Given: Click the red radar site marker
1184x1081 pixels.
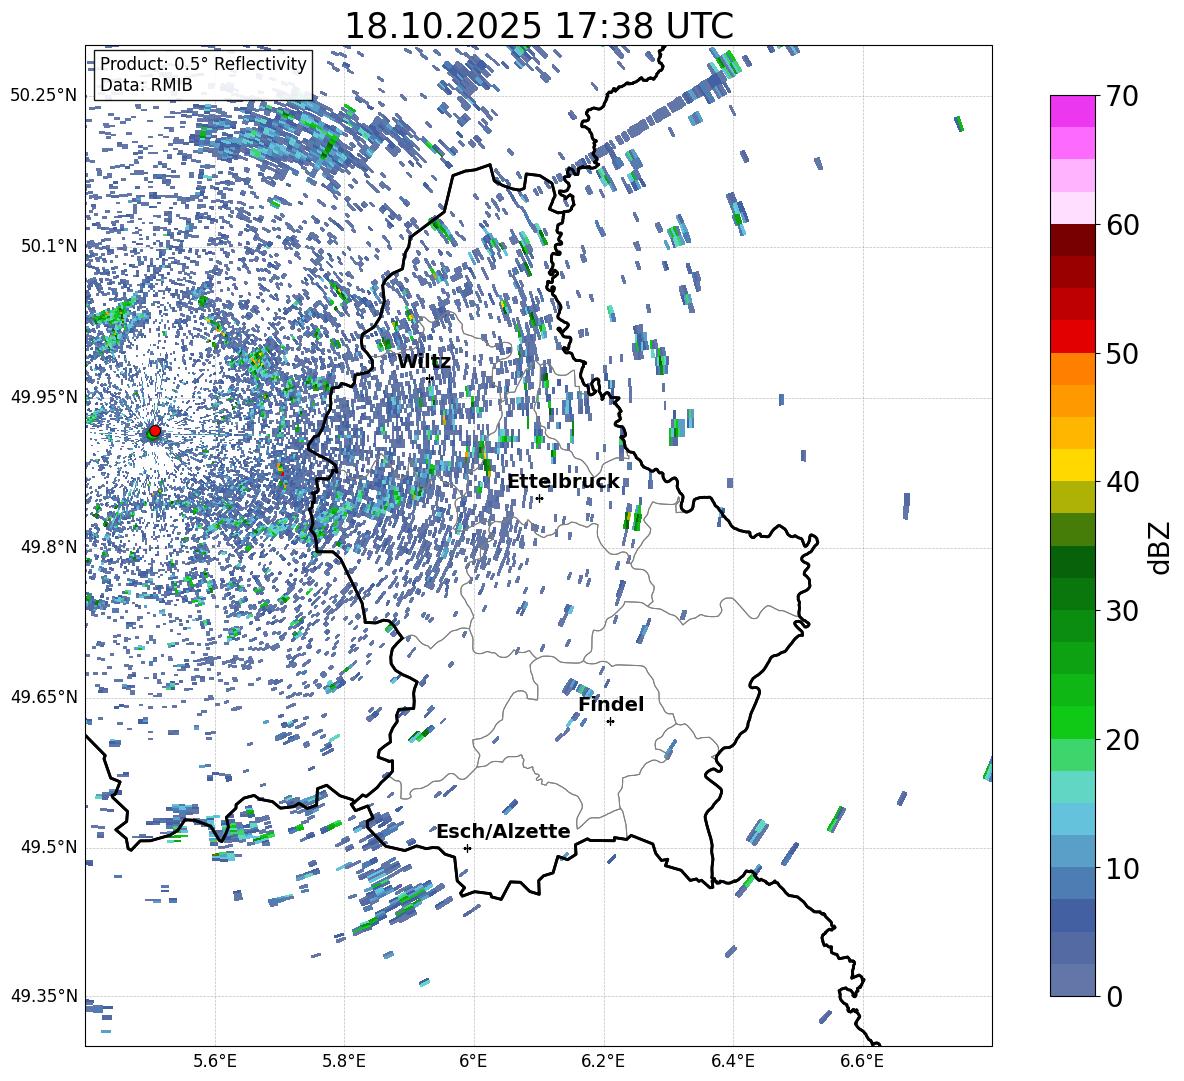Looking at the screenshot, I should click(155, 431).
